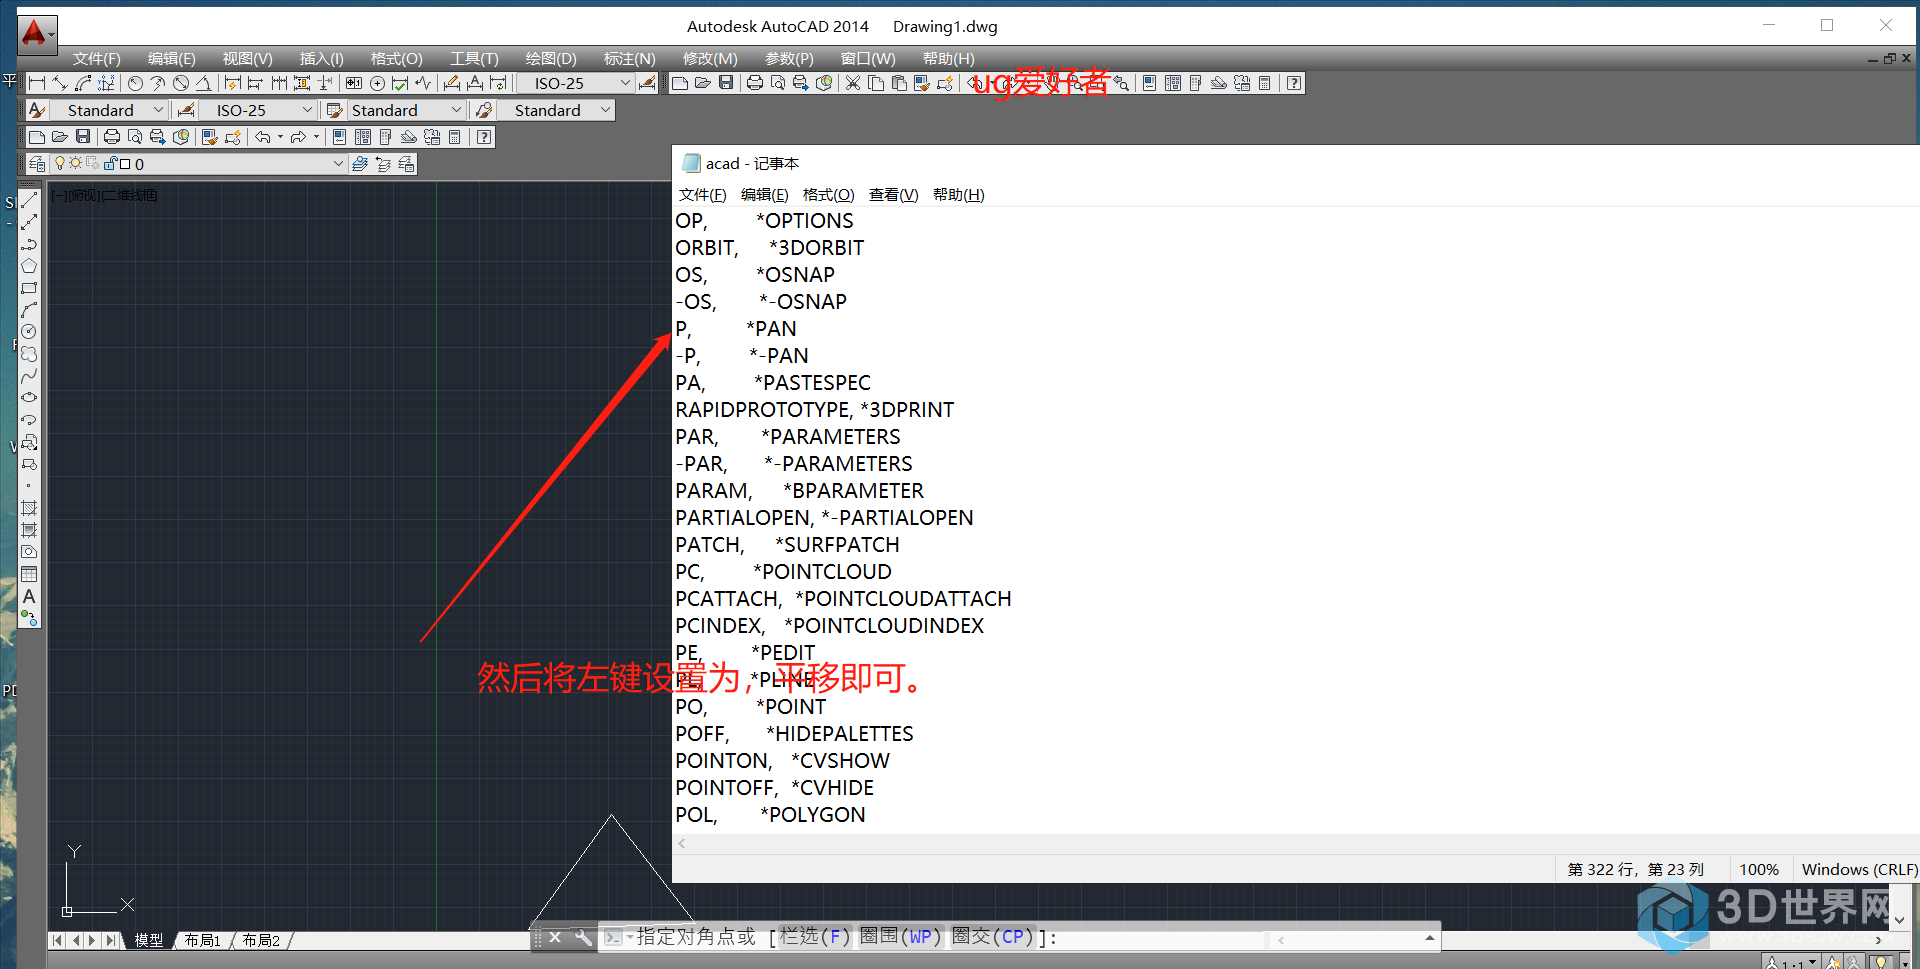Toggle layer 0 freeze sun icon
Image resolution: width=1920 pixels, height=969 pixels.
coord(75,163)
